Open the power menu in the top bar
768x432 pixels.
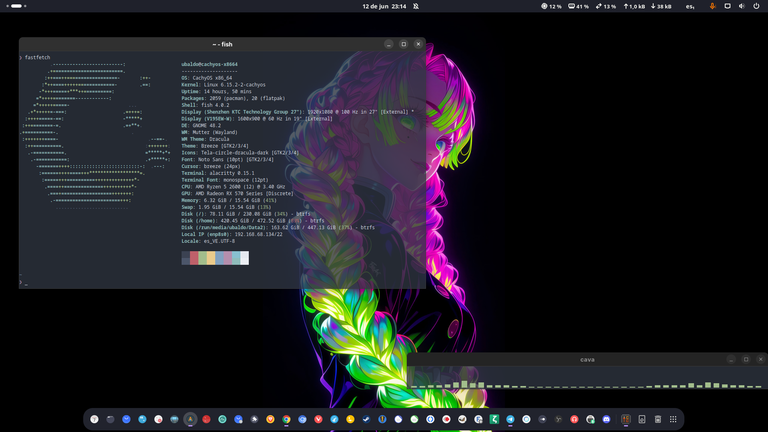coord(756,6)
